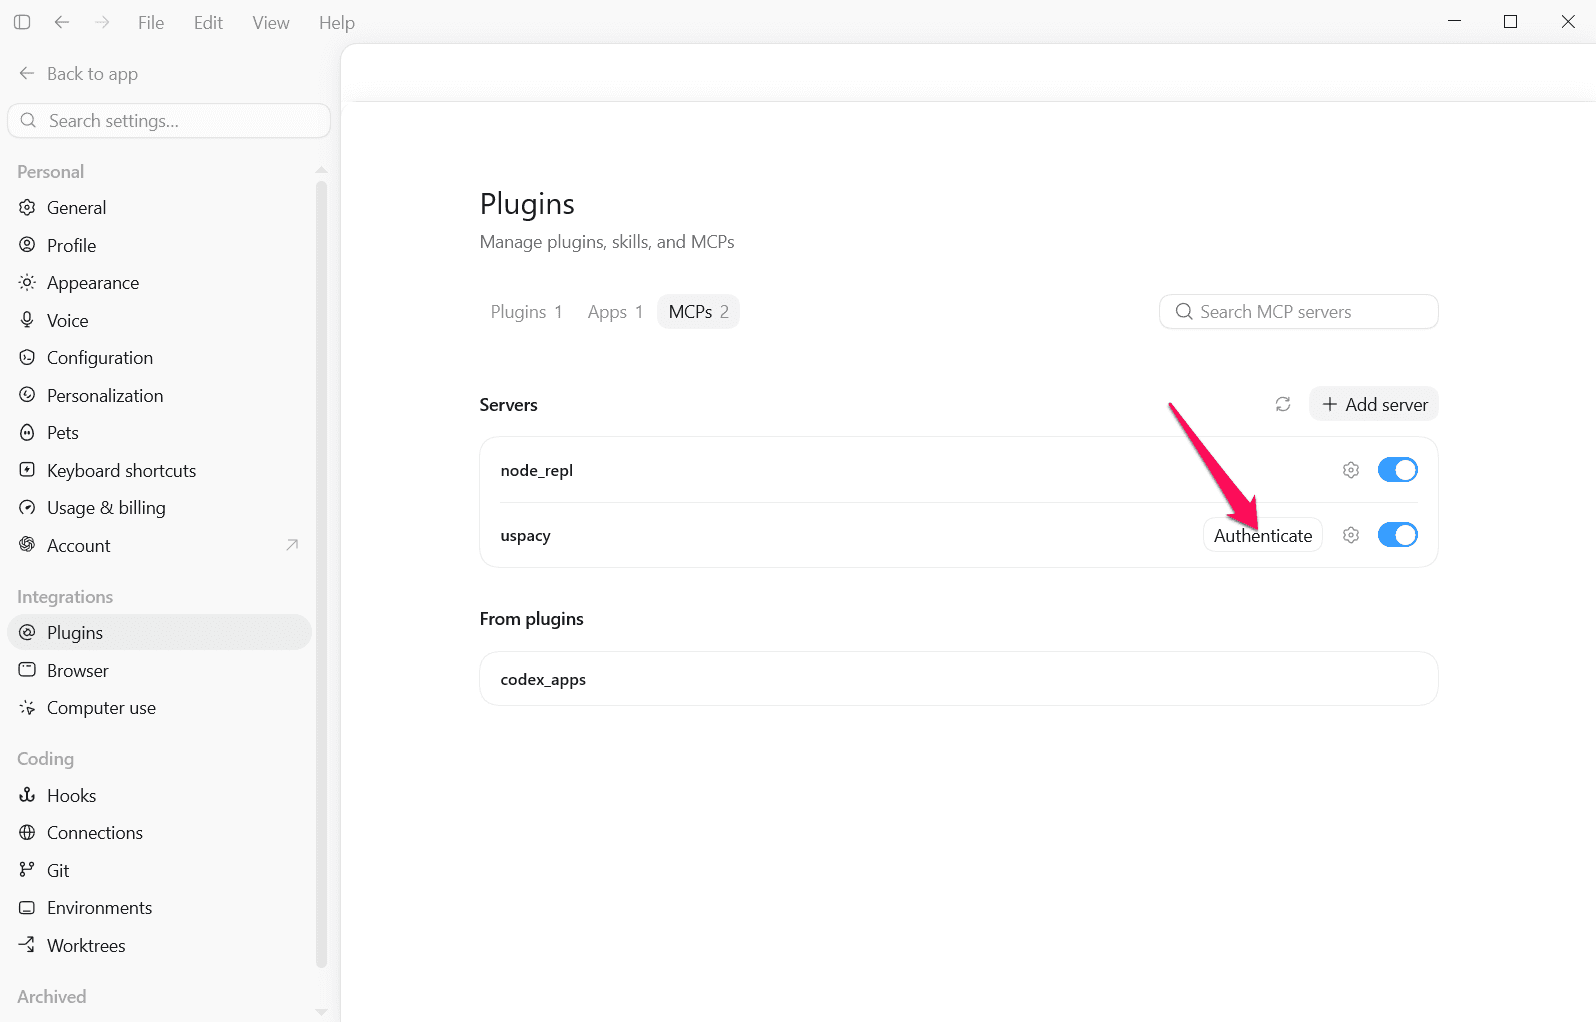Click the Configuration icon in the sidebar
1596x1022 pixels.
click(x=27, y=357)
